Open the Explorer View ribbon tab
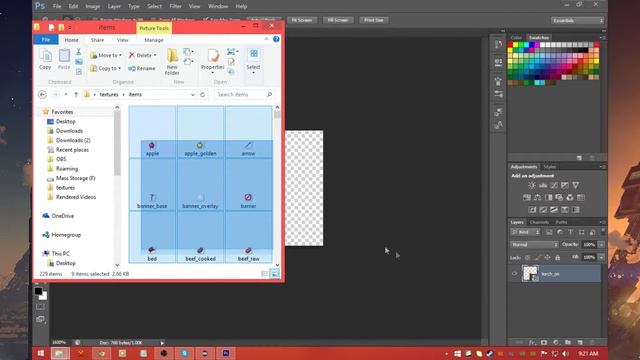Screen dimensions: 640x360 point(122,40)
